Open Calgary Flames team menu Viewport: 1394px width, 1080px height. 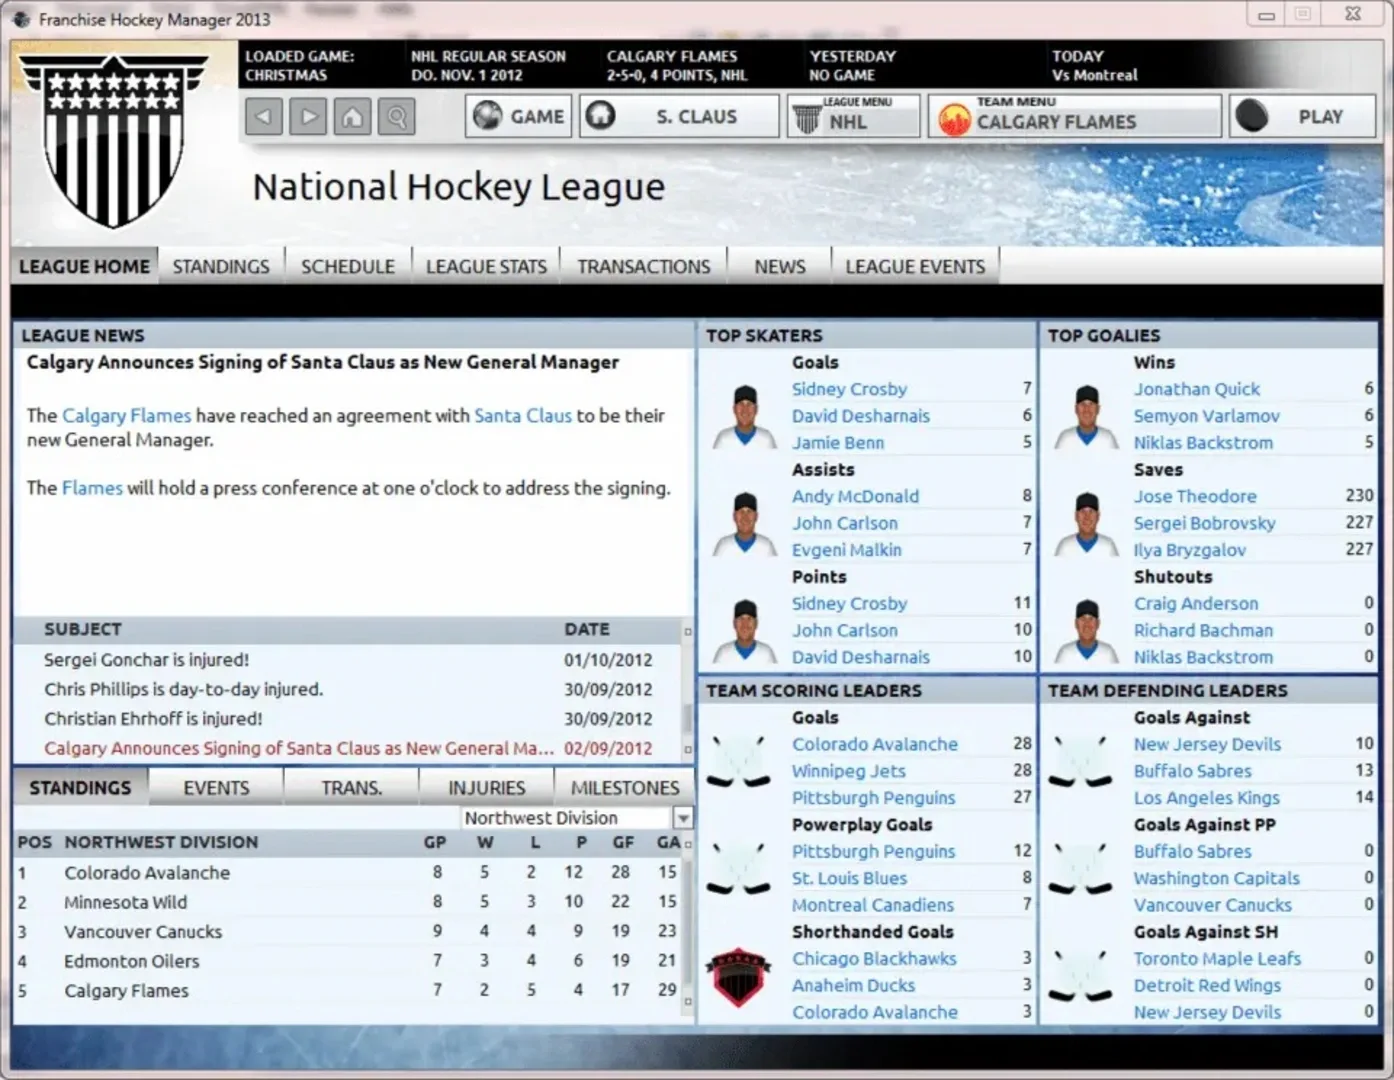coord(1074,118)
